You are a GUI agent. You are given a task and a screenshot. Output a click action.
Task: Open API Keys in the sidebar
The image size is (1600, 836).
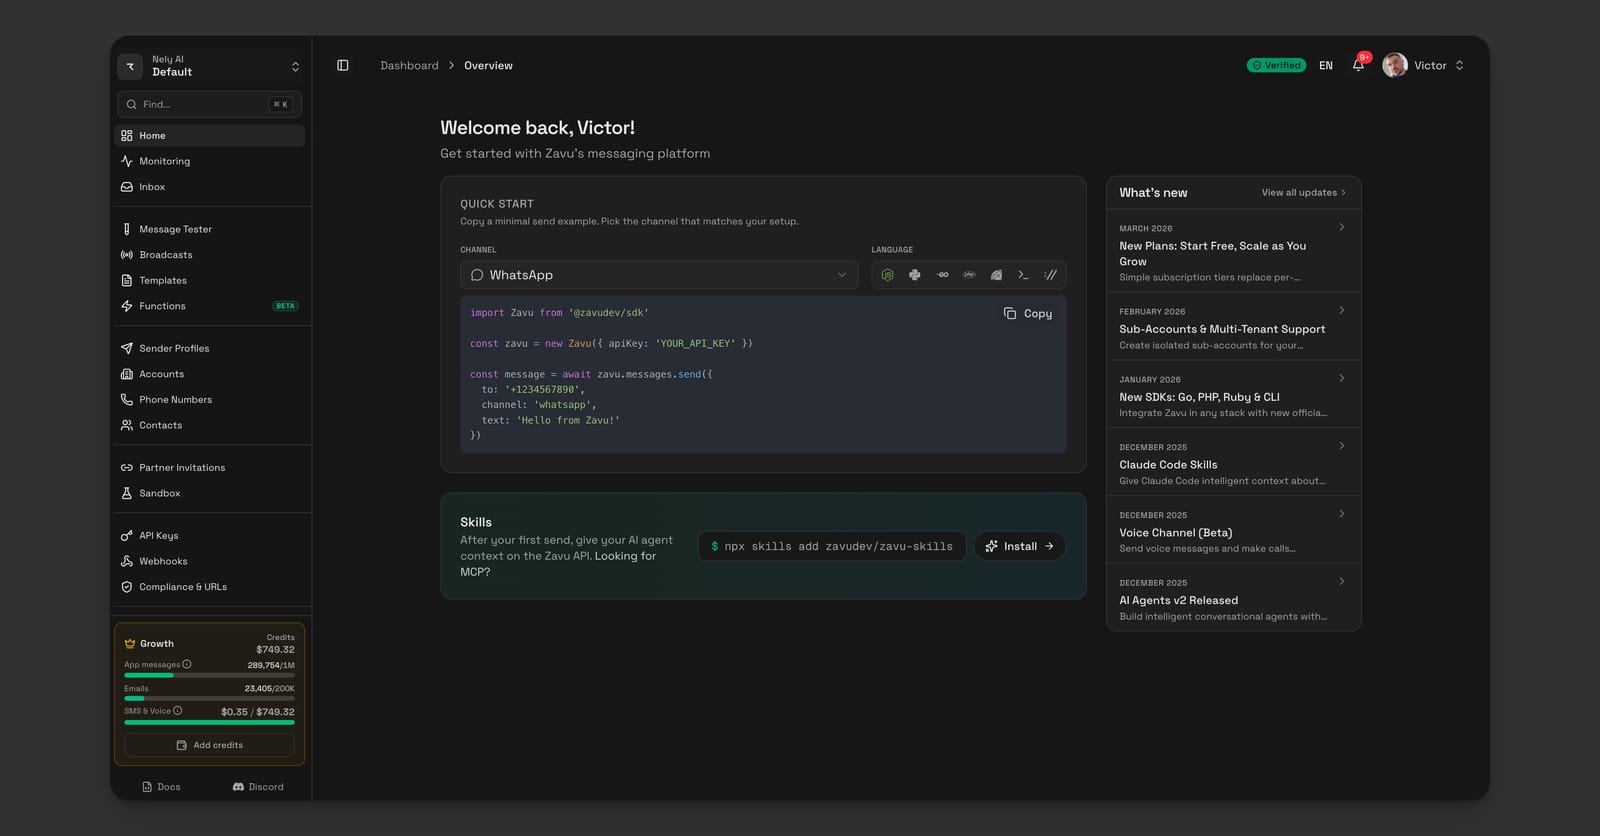210,536
